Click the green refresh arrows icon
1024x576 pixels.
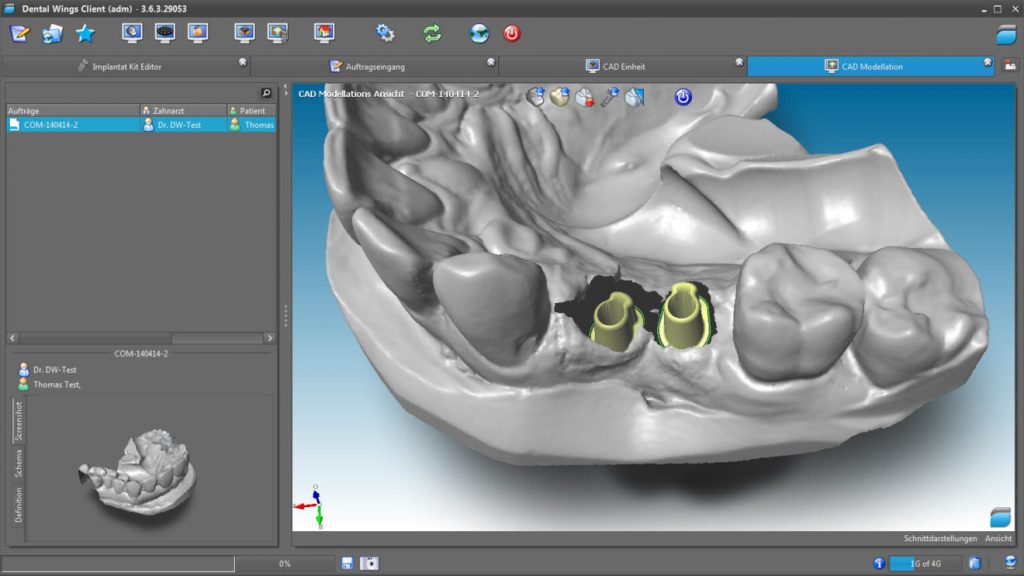click(x=432, y=33)
